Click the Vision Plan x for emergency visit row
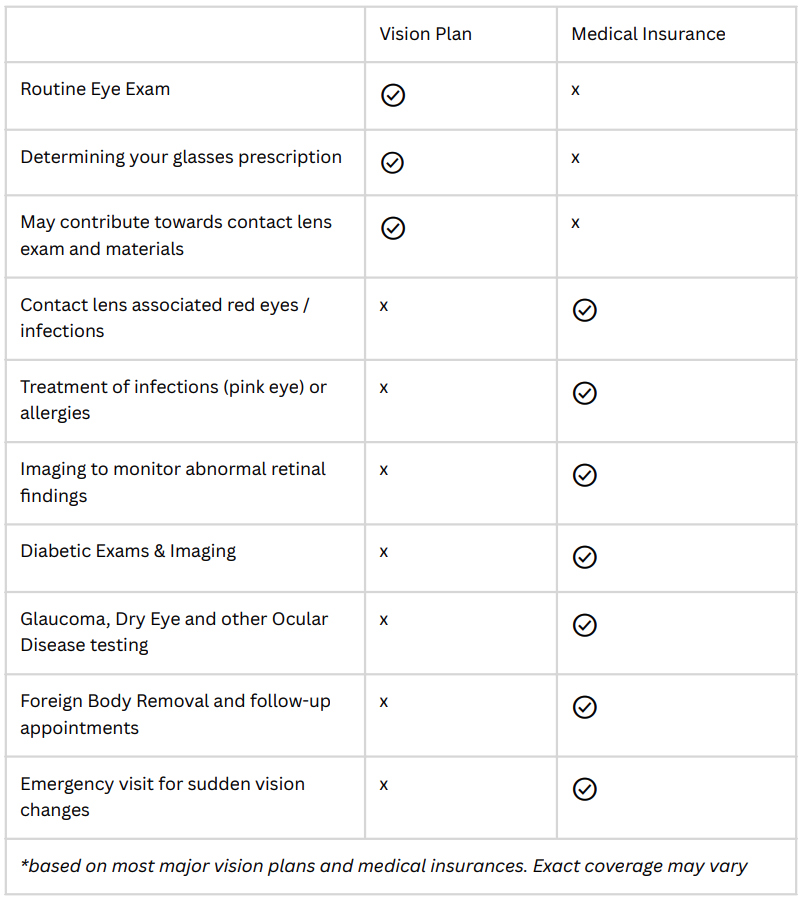806x904 pixels. (384, 785)
